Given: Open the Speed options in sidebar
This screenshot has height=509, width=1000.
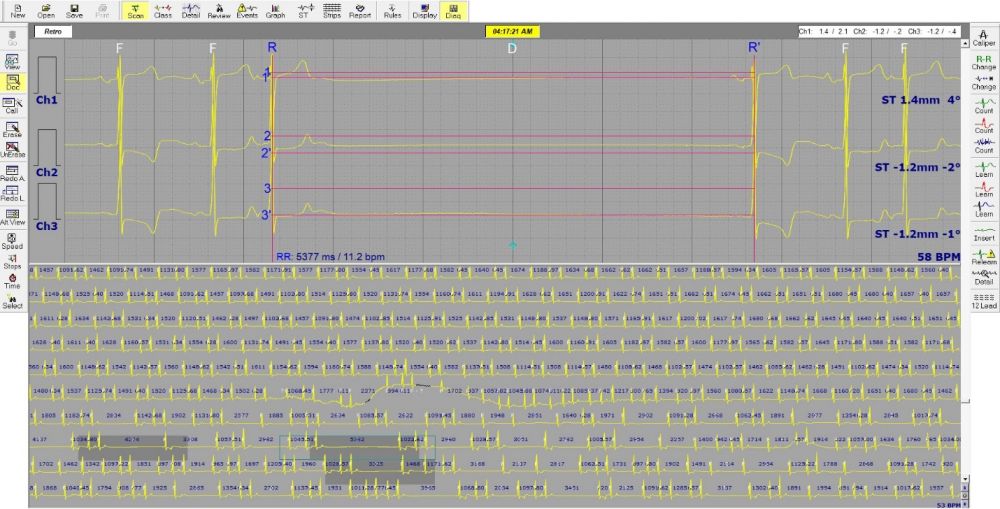Looking at the screenshot, I should (x=12, y=241).
